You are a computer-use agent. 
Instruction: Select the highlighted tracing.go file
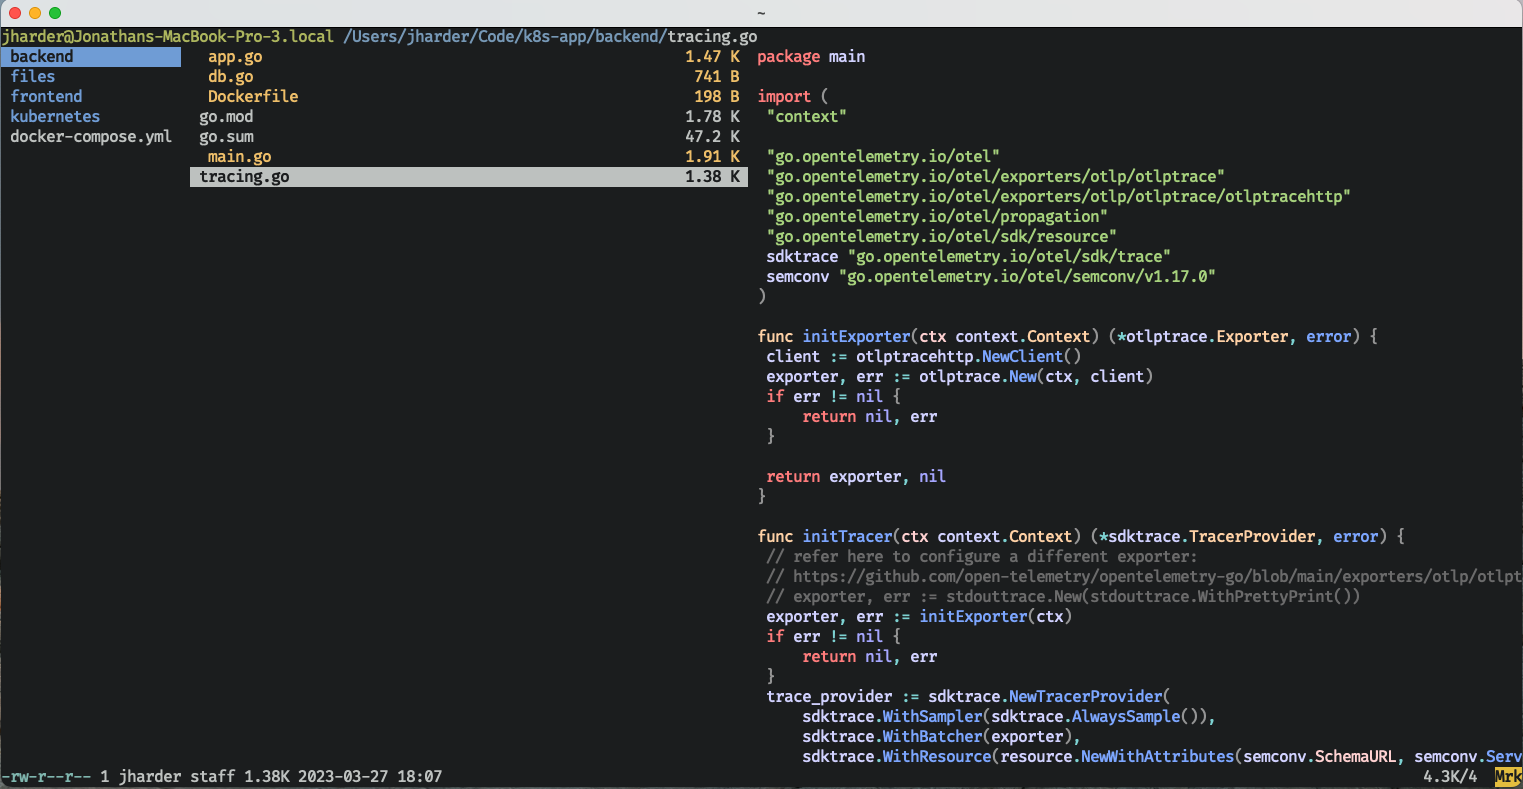pos(468,177)
